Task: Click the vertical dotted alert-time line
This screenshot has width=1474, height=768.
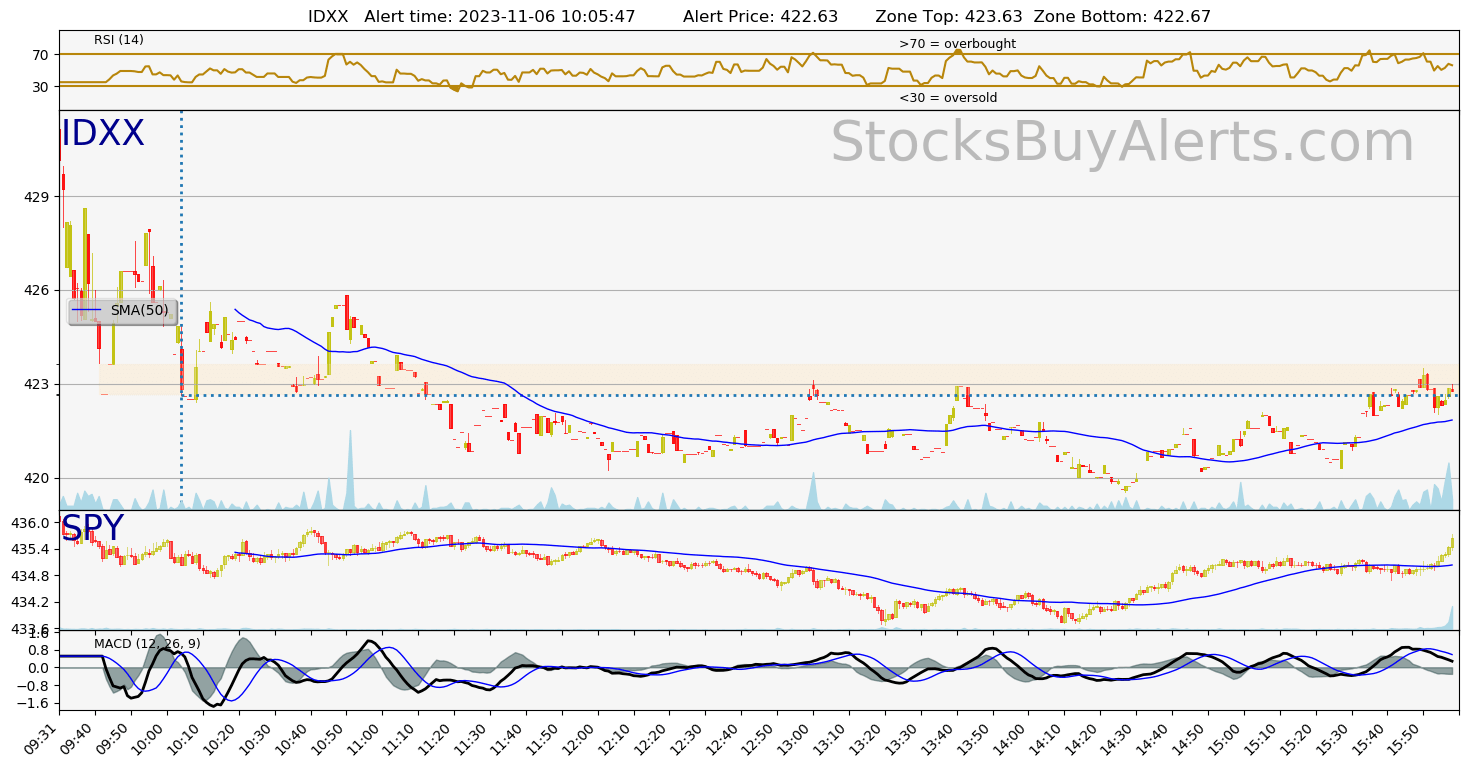Action: tap(181, 310)
